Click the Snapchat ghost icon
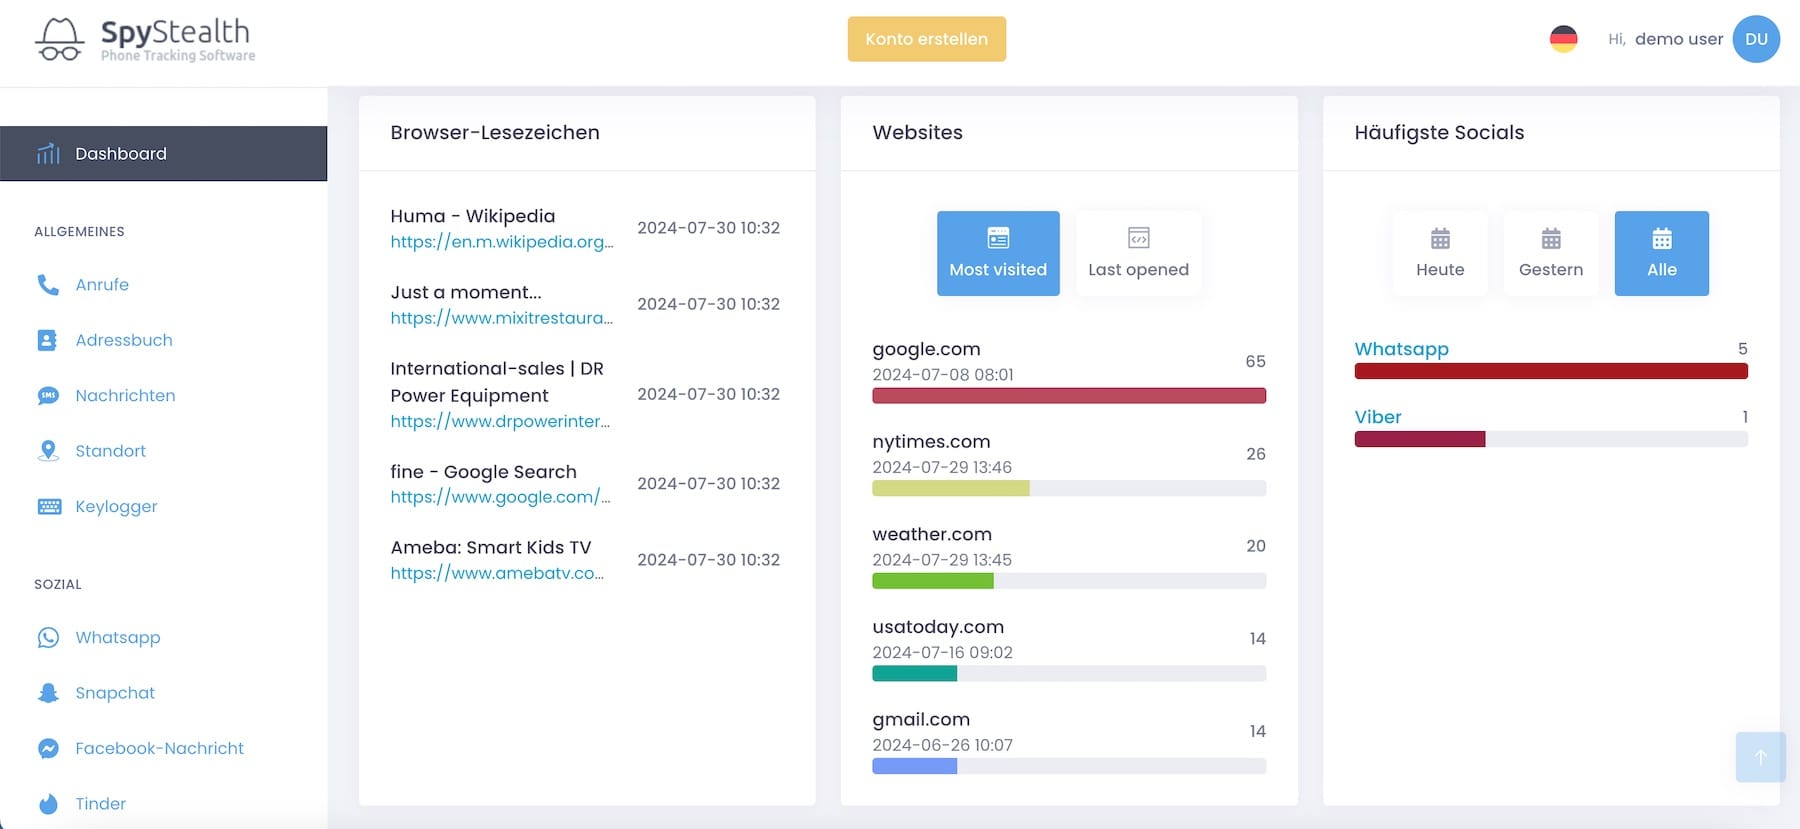Screen dimensions: 1800x829 point(48,693)
